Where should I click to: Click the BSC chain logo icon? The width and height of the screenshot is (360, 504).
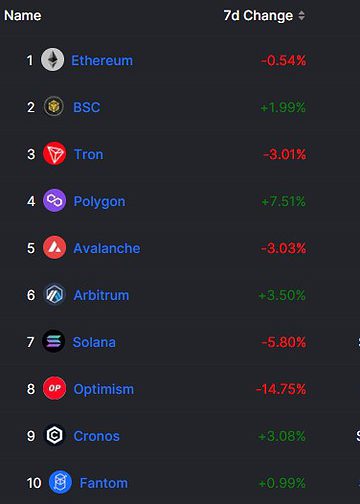click(x=54, y=107)
